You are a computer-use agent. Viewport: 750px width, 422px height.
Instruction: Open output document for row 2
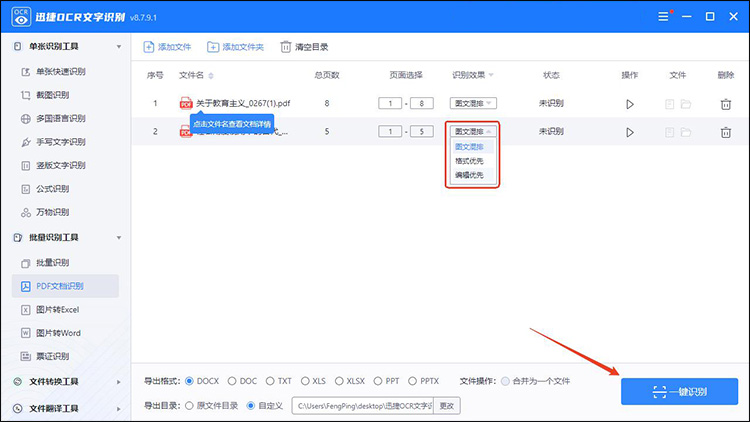click(x=670, y=132)
